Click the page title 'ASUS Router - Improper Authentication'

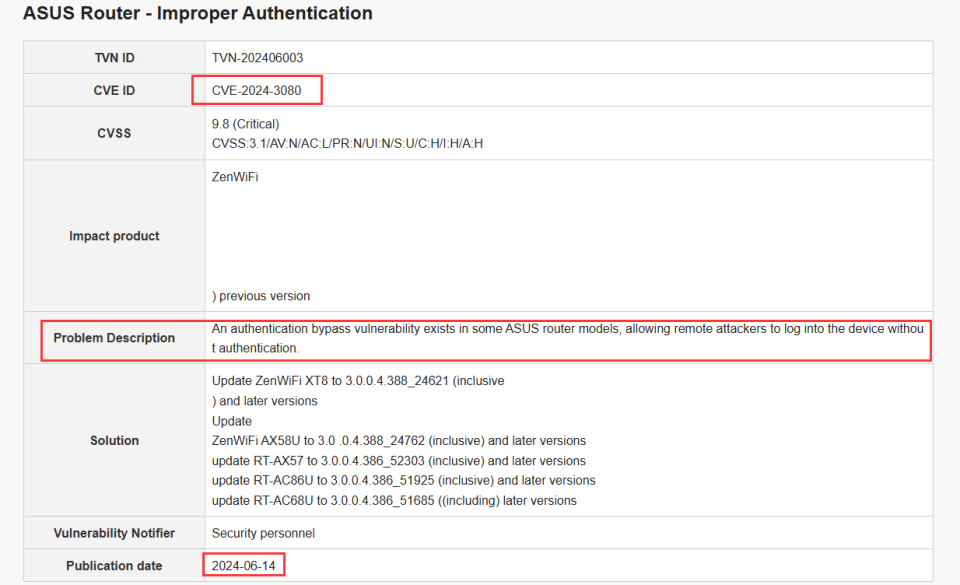coord(198,13)
